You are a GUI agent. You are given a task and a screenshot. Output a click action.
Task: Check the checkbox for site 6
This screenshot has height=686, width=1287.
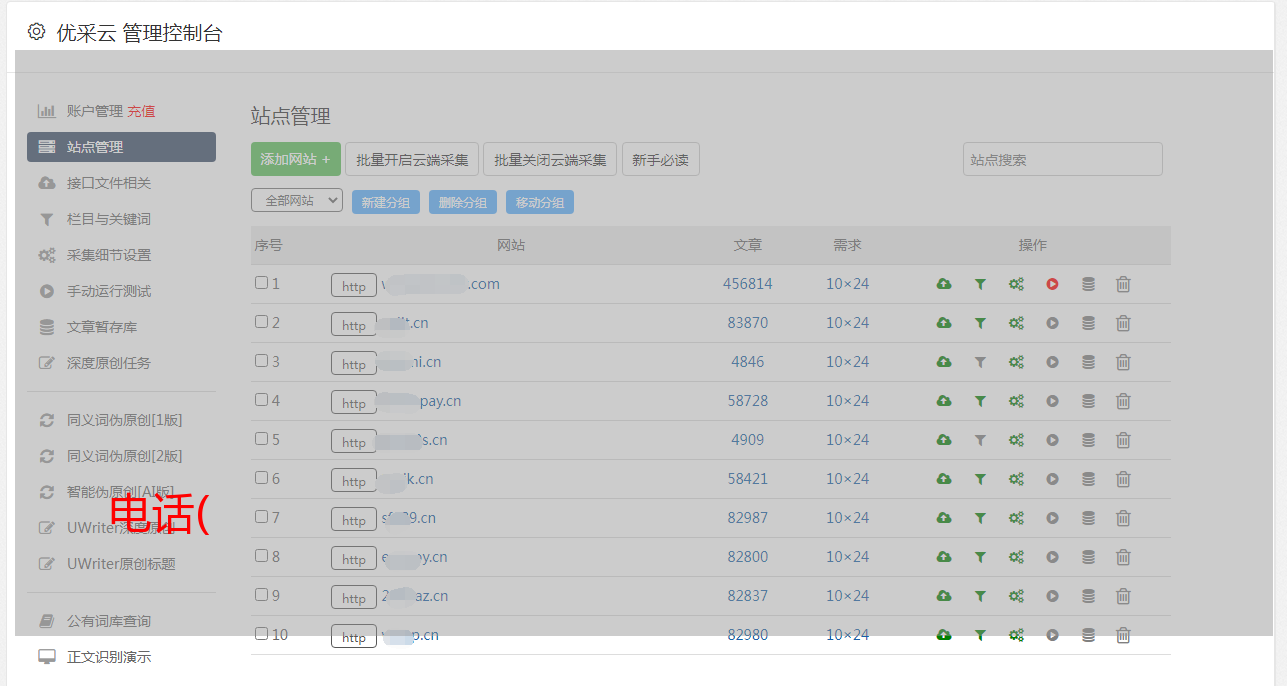pyautogui.click(x=261, y=478)
